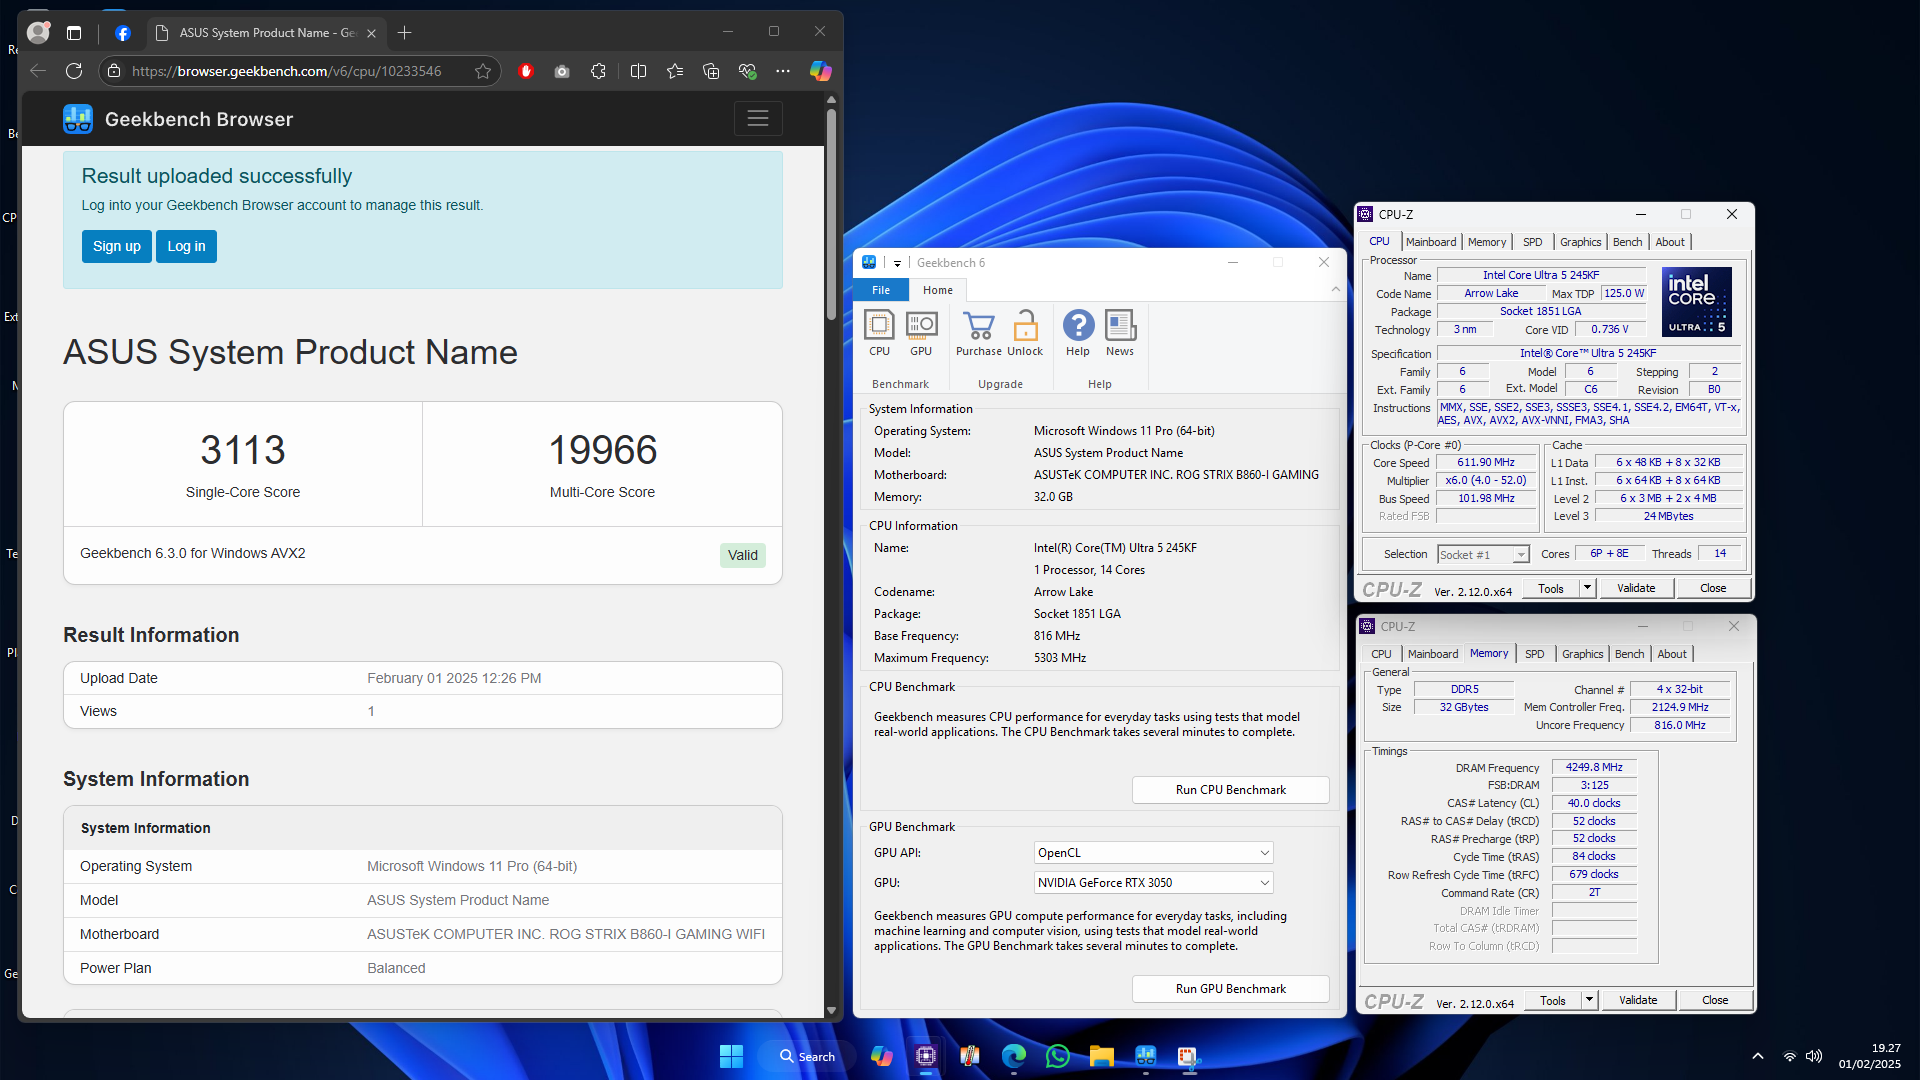Go back in the browser
This screenshot has height=1080, width=1920.
(38, 71)
